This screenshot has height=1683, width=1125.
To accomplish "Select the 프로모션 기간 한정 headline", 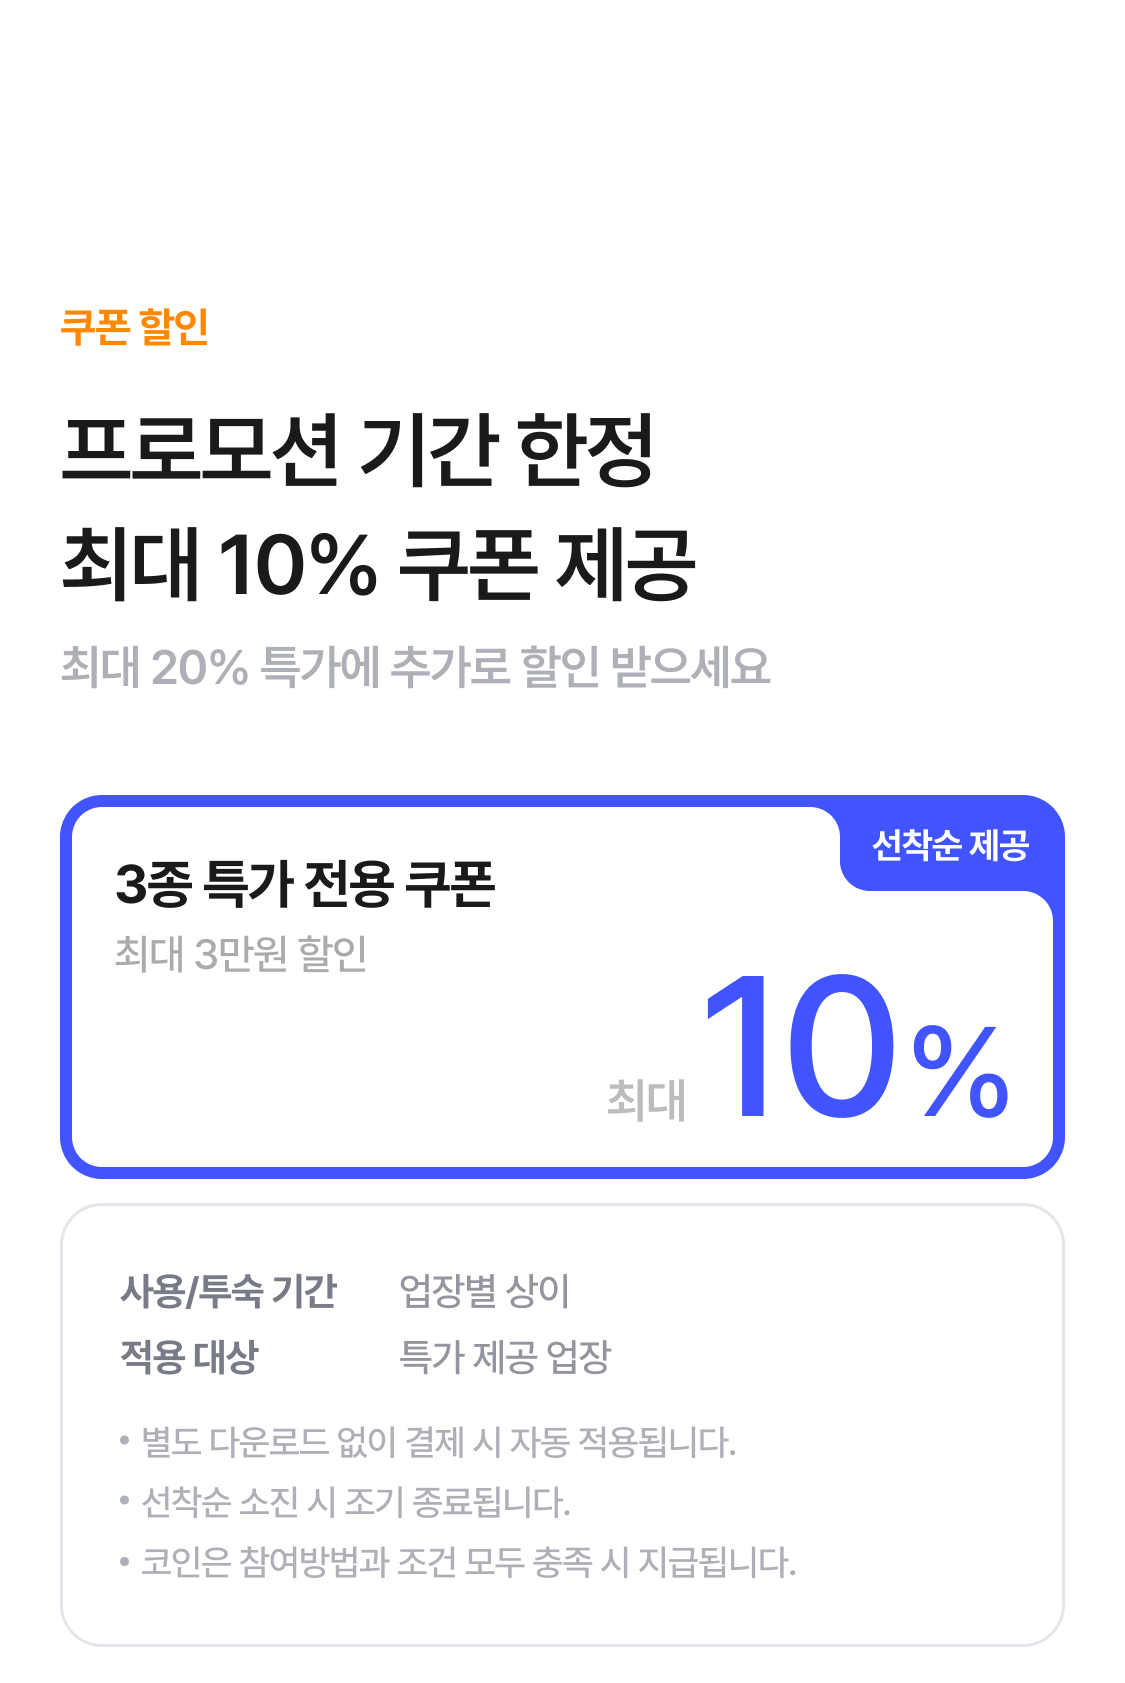I will click(359, 449).
